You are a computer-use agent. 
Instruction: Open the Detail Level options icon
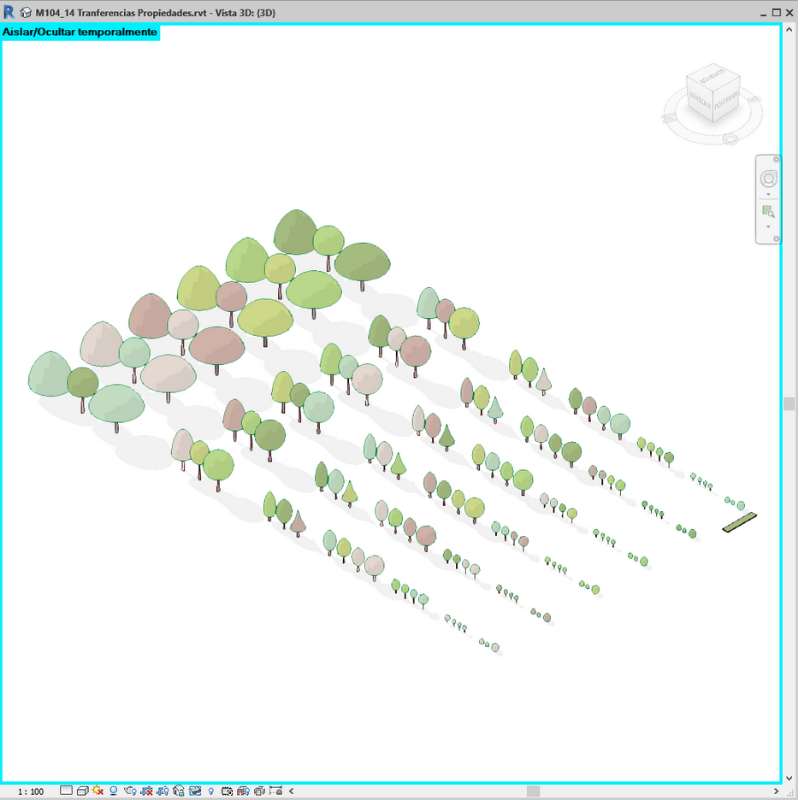(x=66, y=791)
